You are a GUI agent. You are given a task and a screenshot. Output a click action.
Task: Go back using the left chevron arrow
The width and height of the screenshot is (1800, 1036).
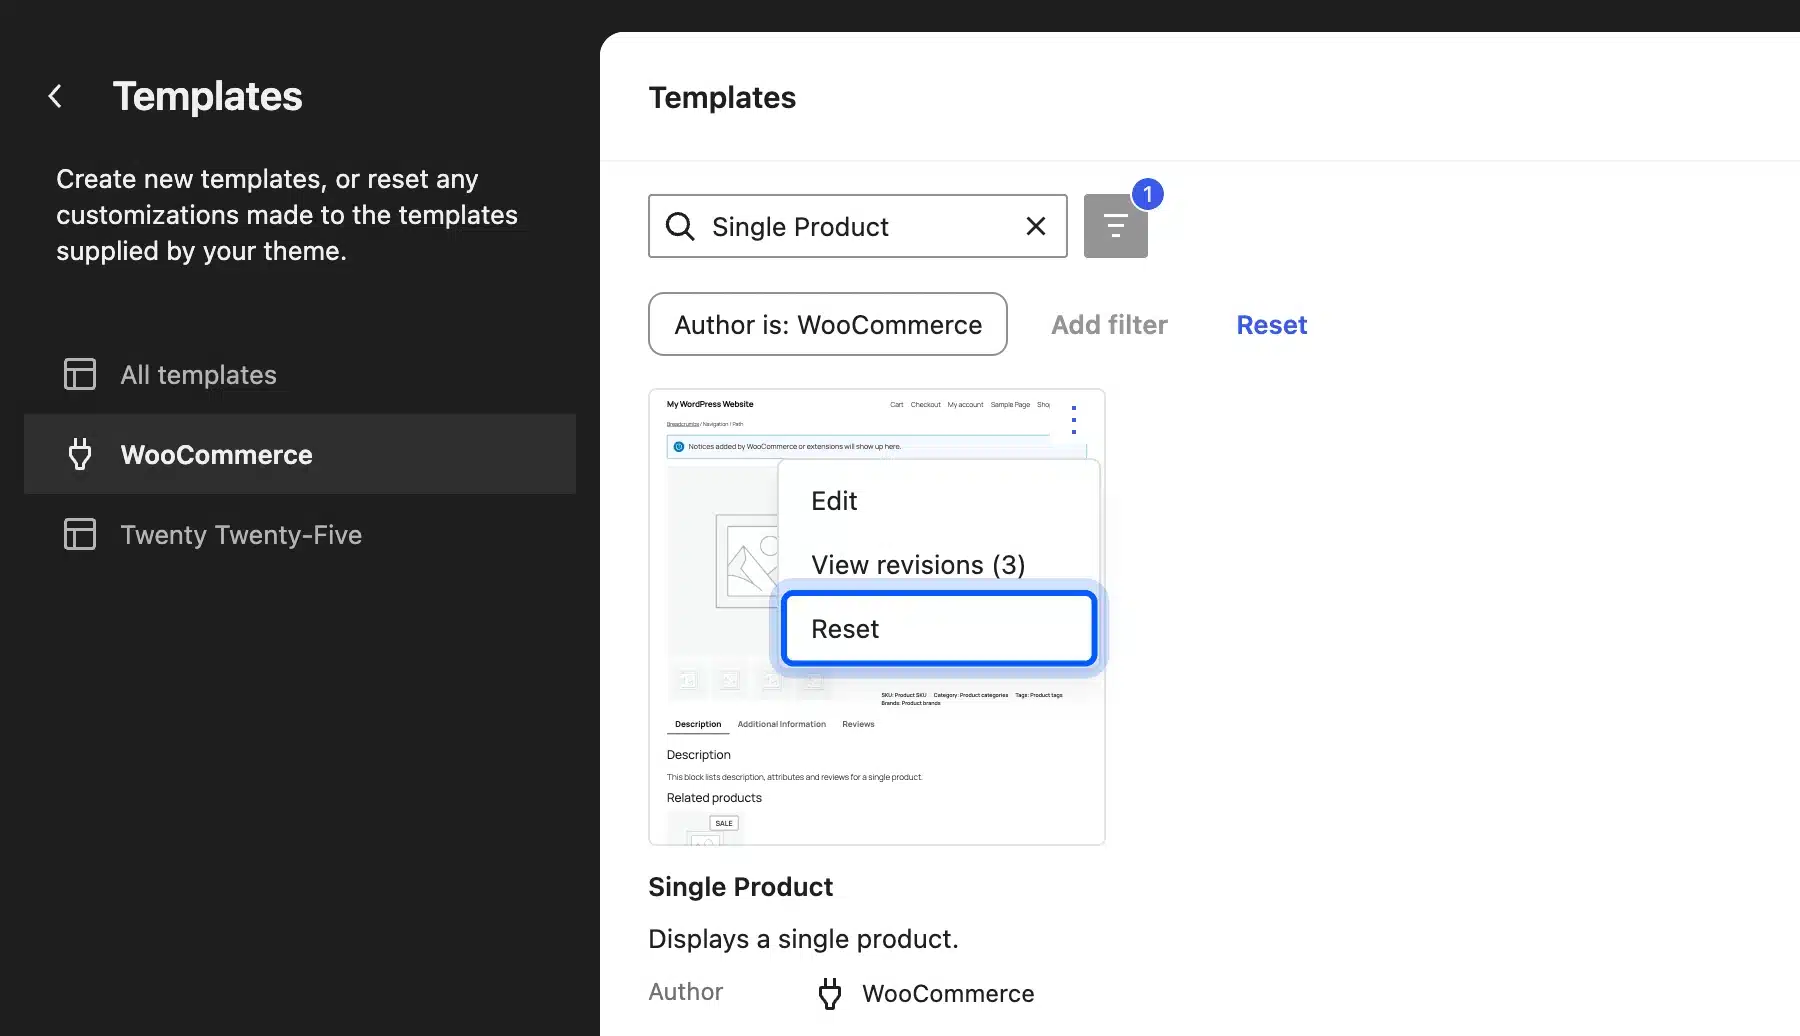pos(55,96)
